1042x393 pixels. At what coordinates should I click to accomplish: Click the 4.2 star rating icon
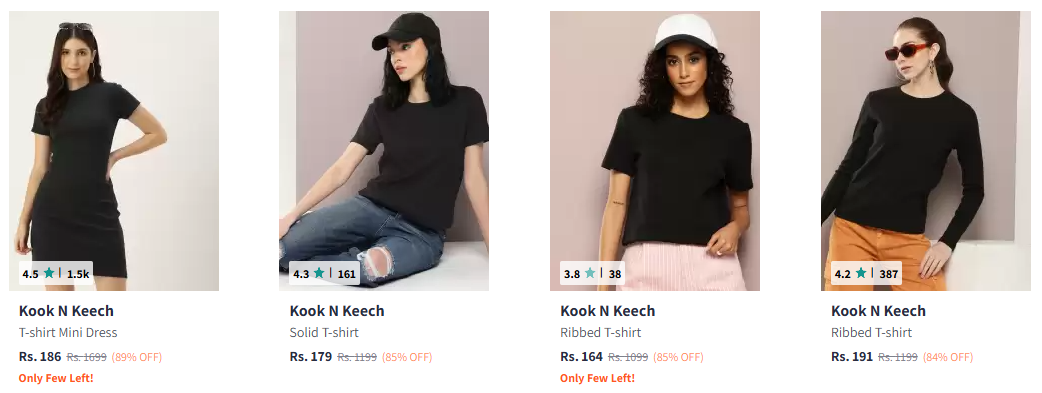pos(861,273)
